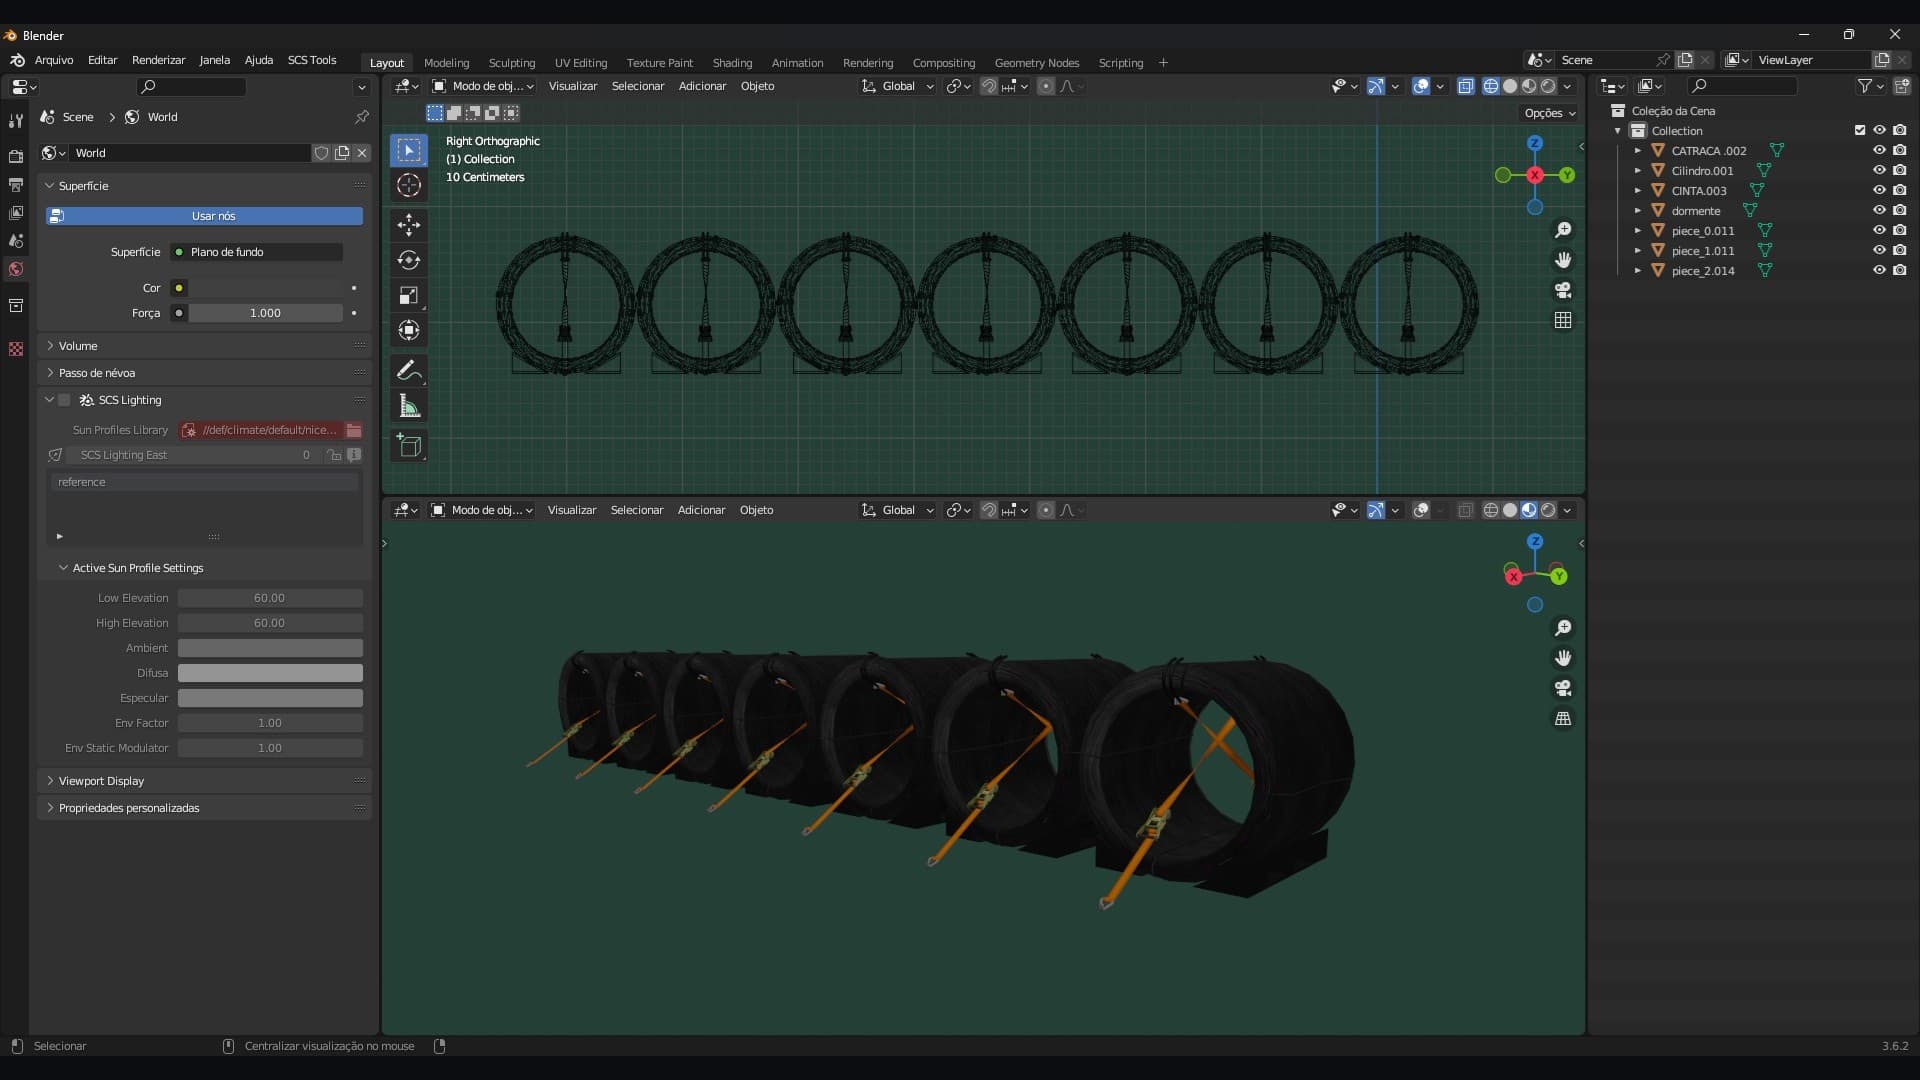Click the Usar nós button

[x=204, y=216]
